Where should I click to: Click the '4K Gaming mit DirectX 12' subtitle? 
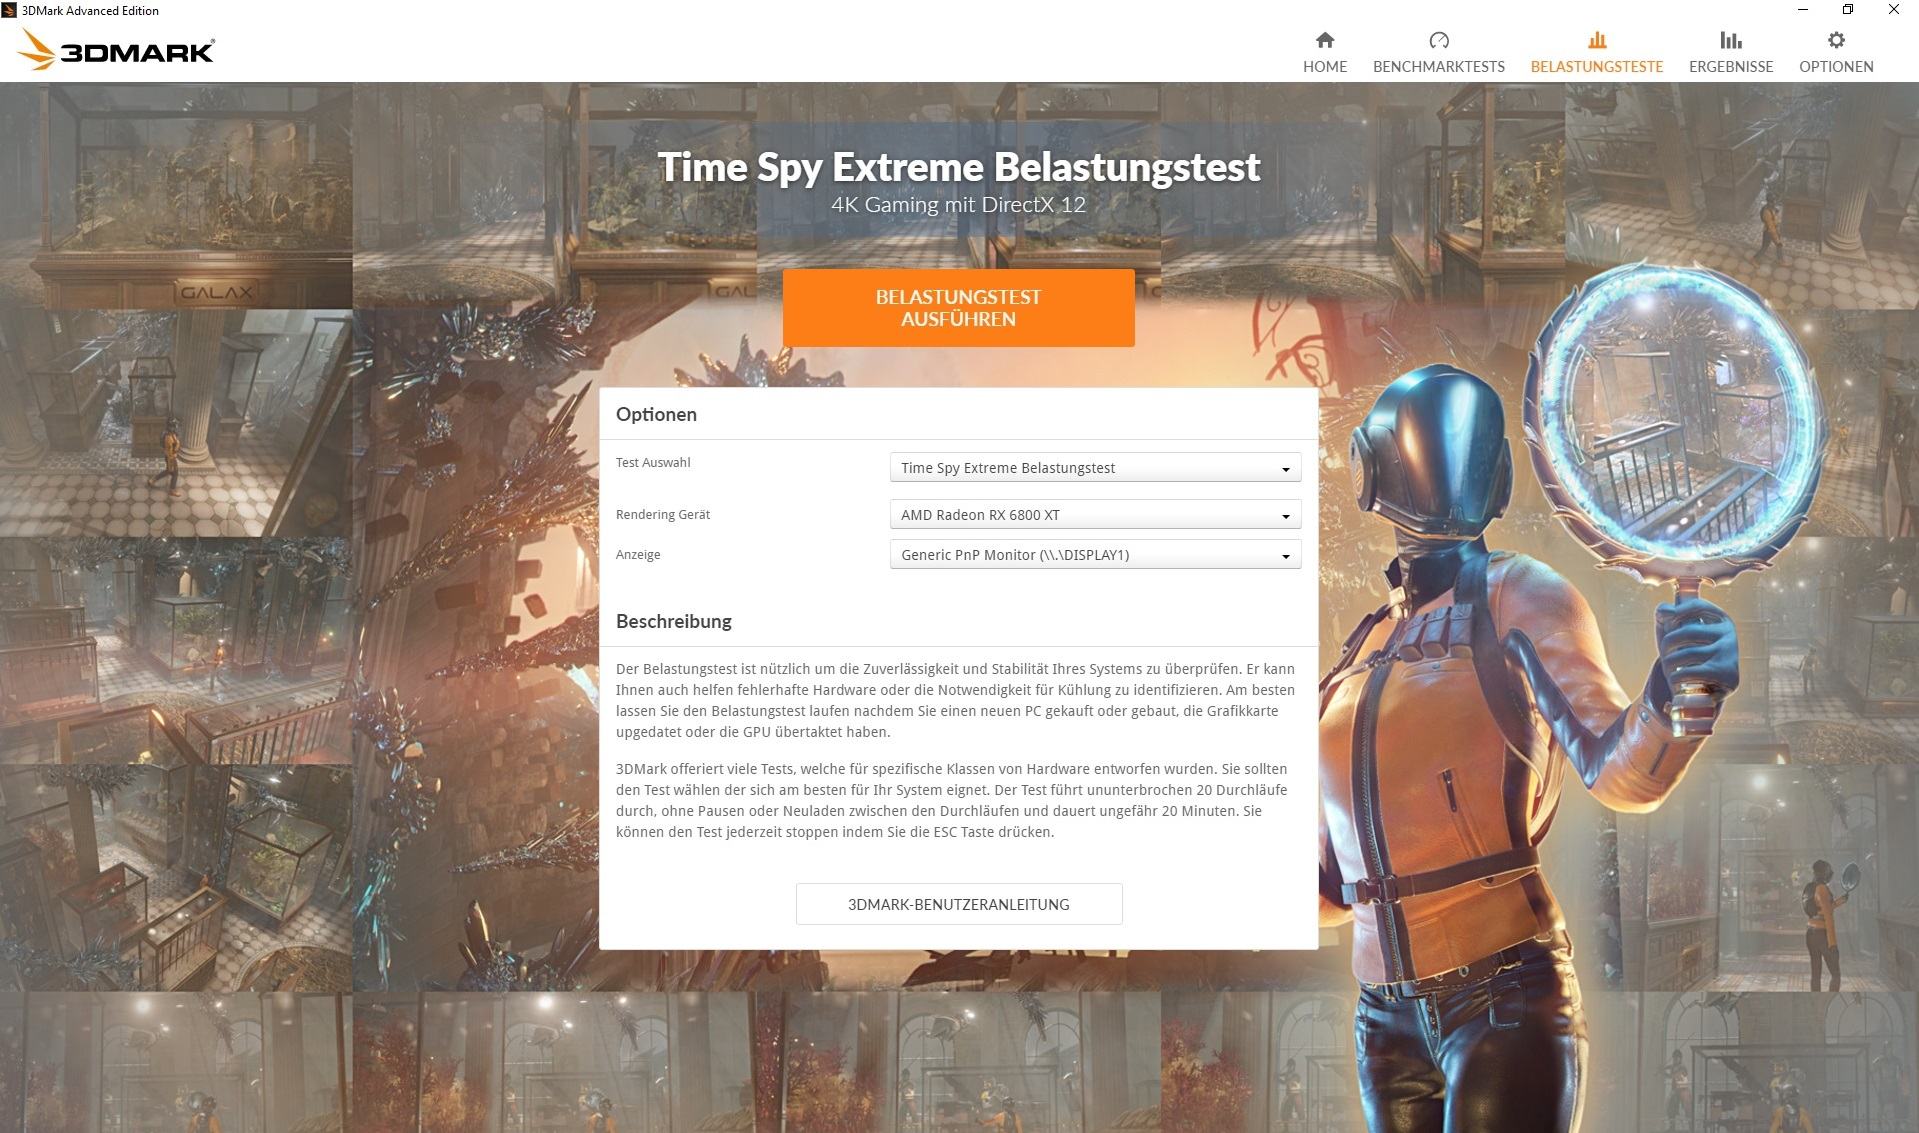(958, 205)
